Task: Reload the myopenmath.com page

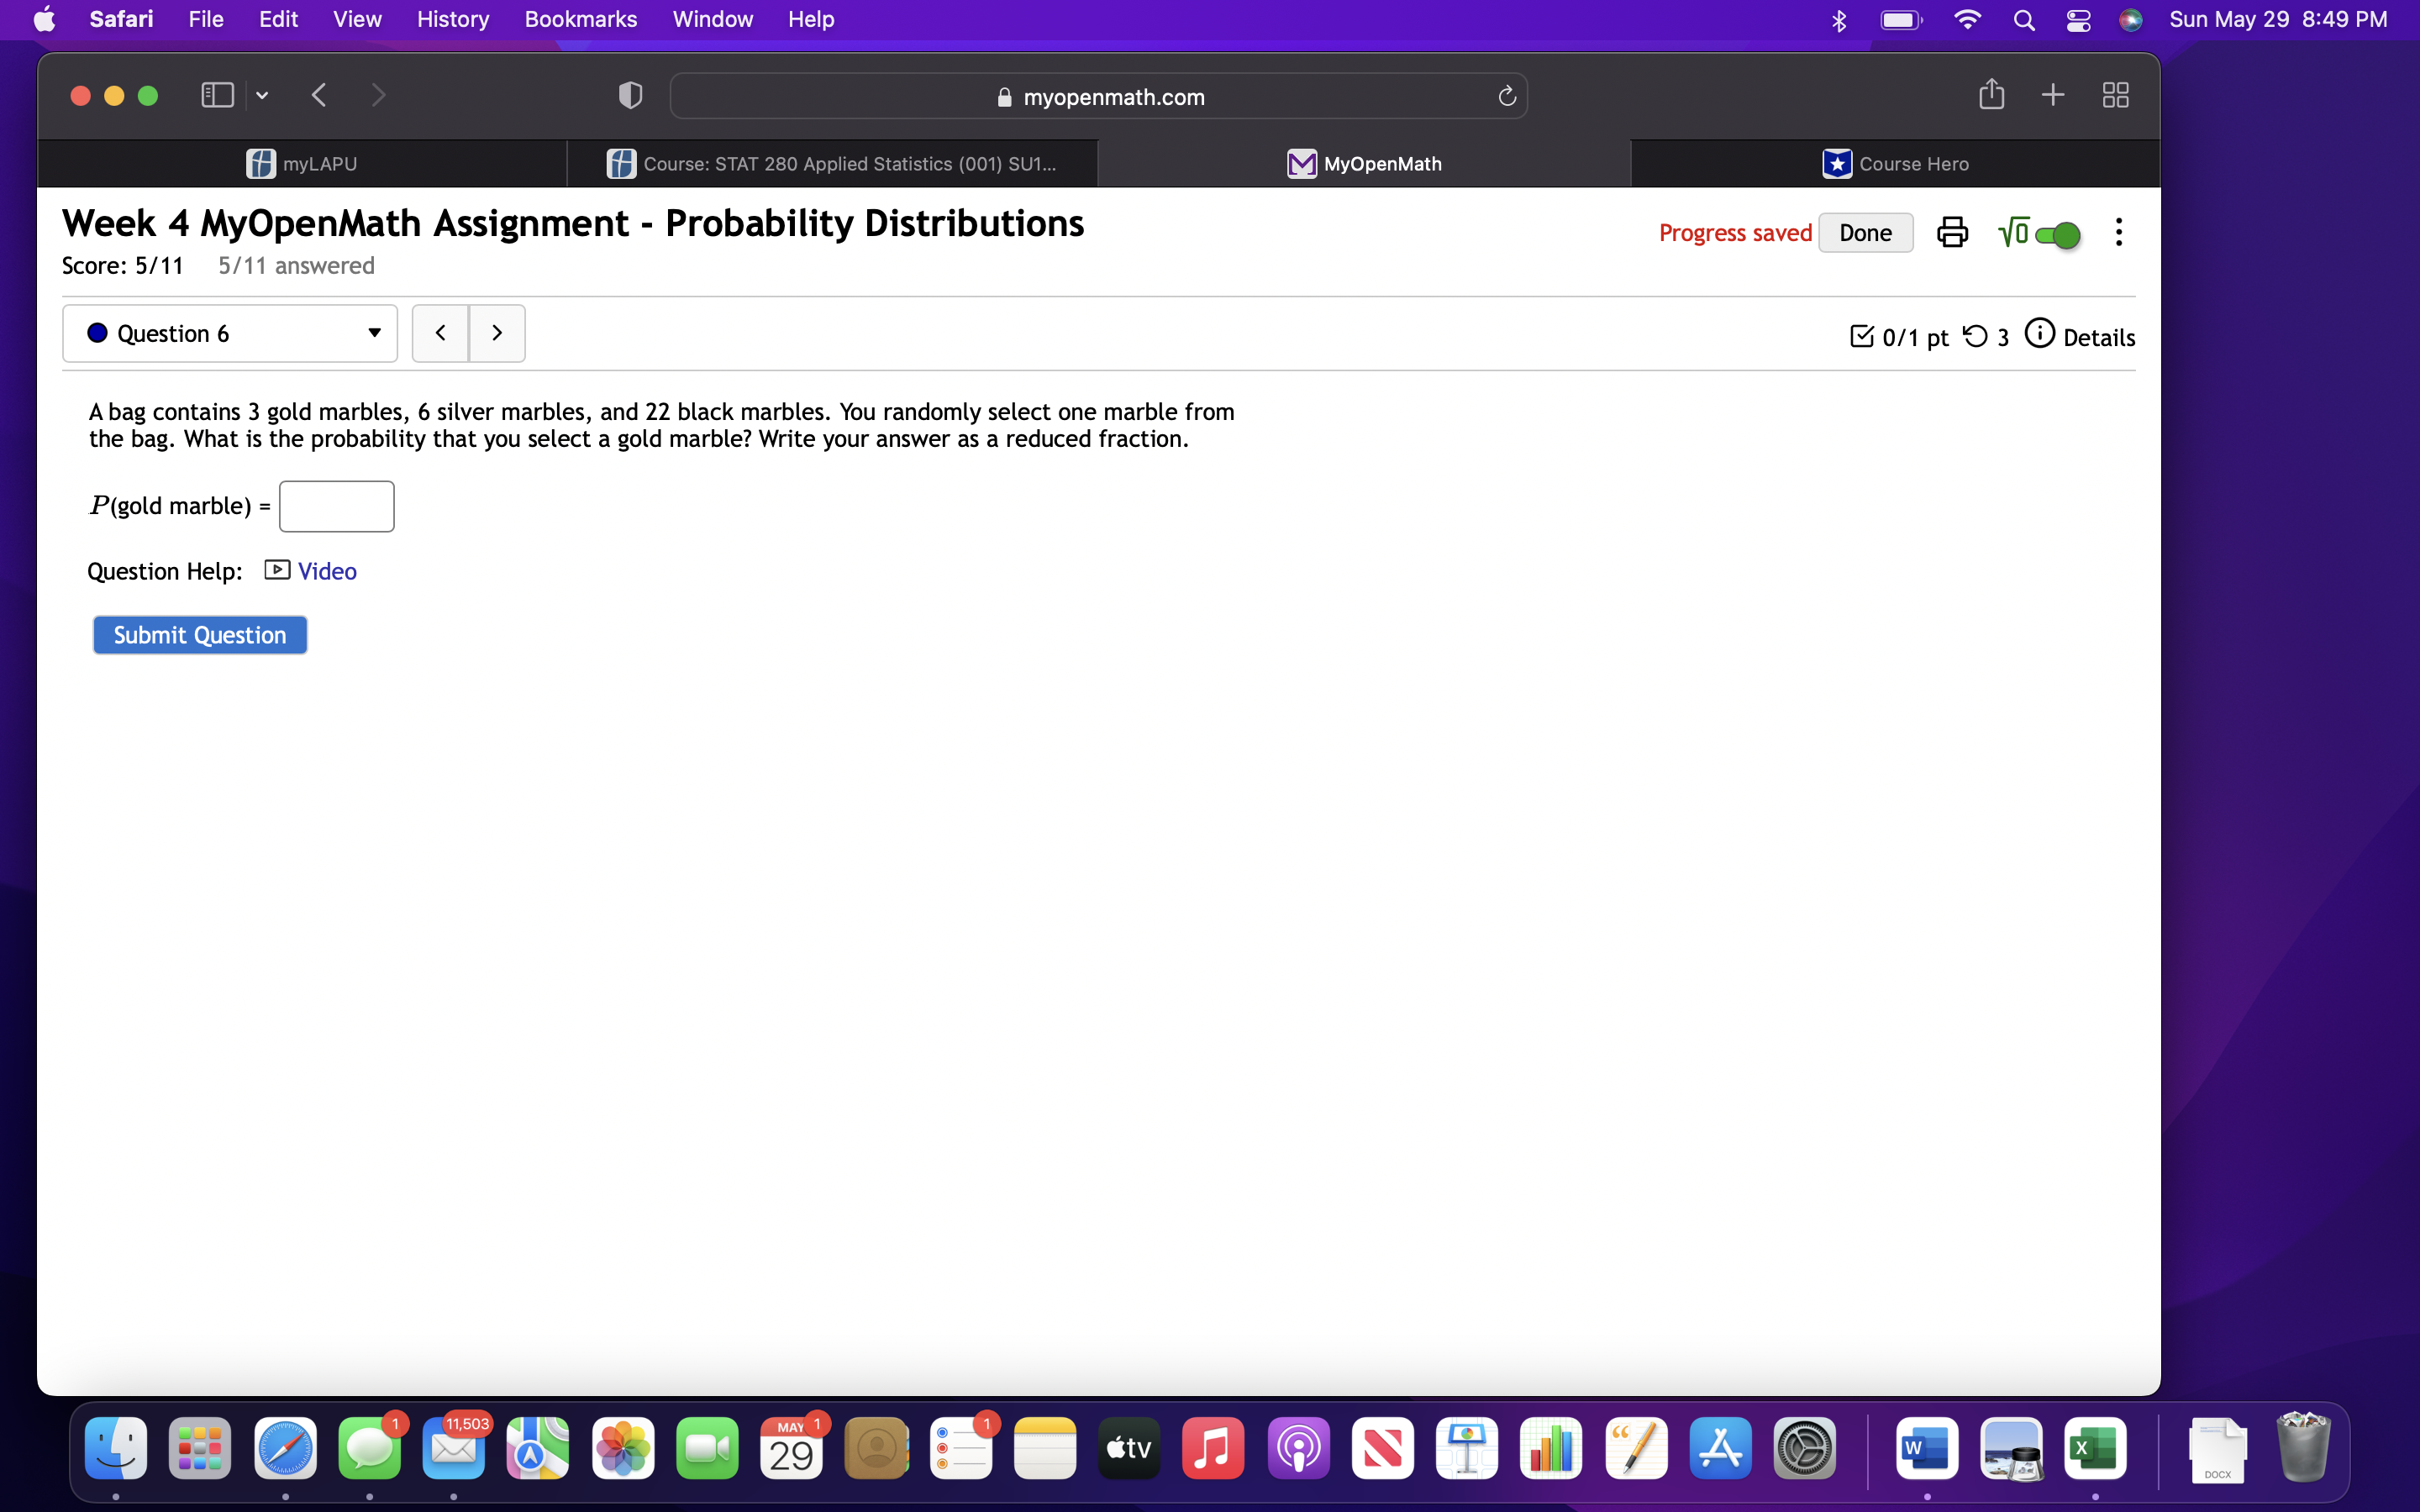Action: click(x=1506, y=97)
